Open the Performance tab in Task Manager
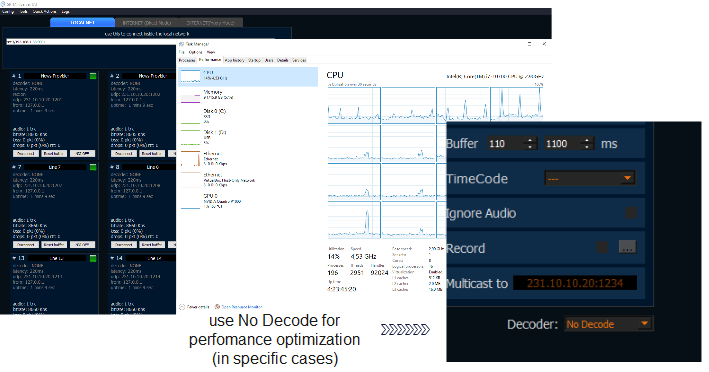Image resolution: width=709 pixels, height=372 pixels. pyautogui.click(x=210, y=60)
